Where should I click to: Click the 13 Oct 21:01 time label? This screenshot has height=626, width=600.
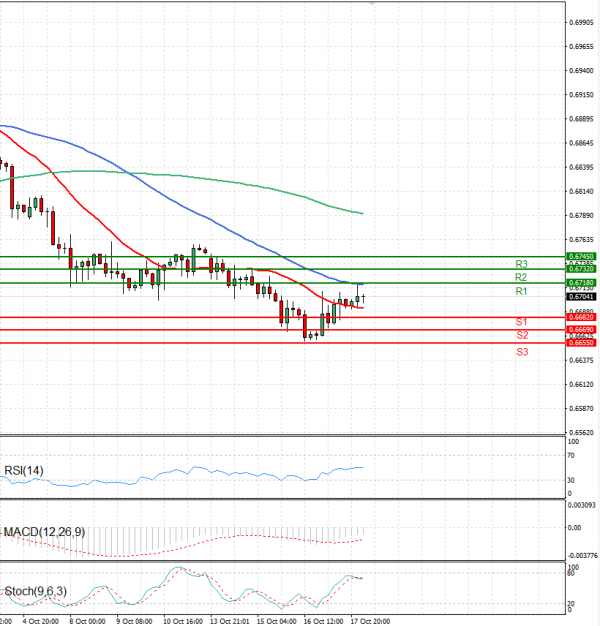click(230, 621)
